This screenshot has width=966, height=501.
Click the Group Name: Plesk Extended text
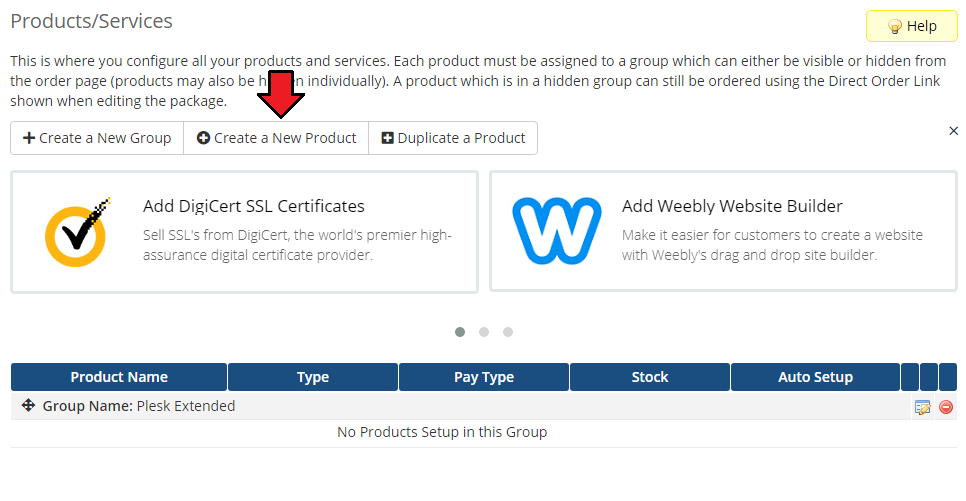(x=139, y=406)
